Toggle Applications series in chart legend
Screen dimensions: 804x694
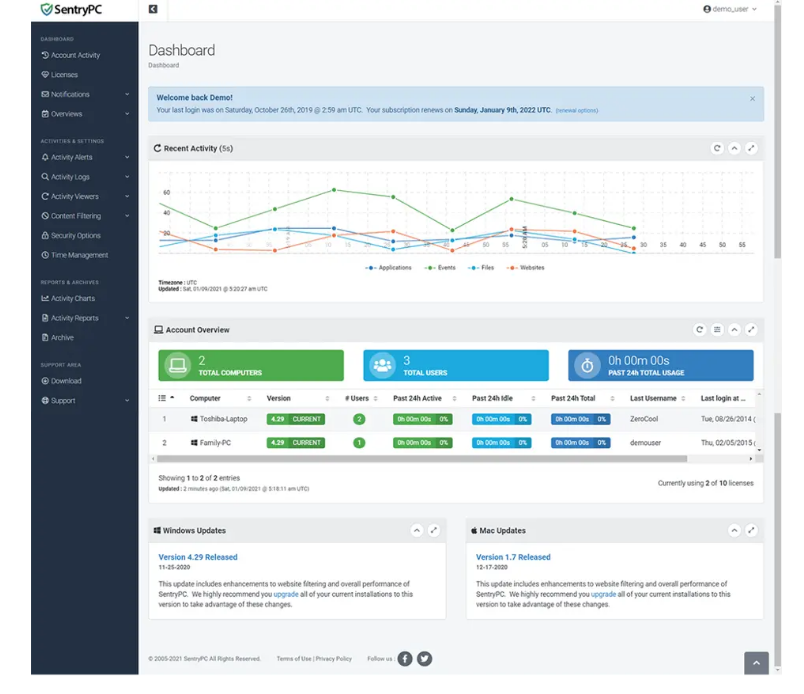388,268
